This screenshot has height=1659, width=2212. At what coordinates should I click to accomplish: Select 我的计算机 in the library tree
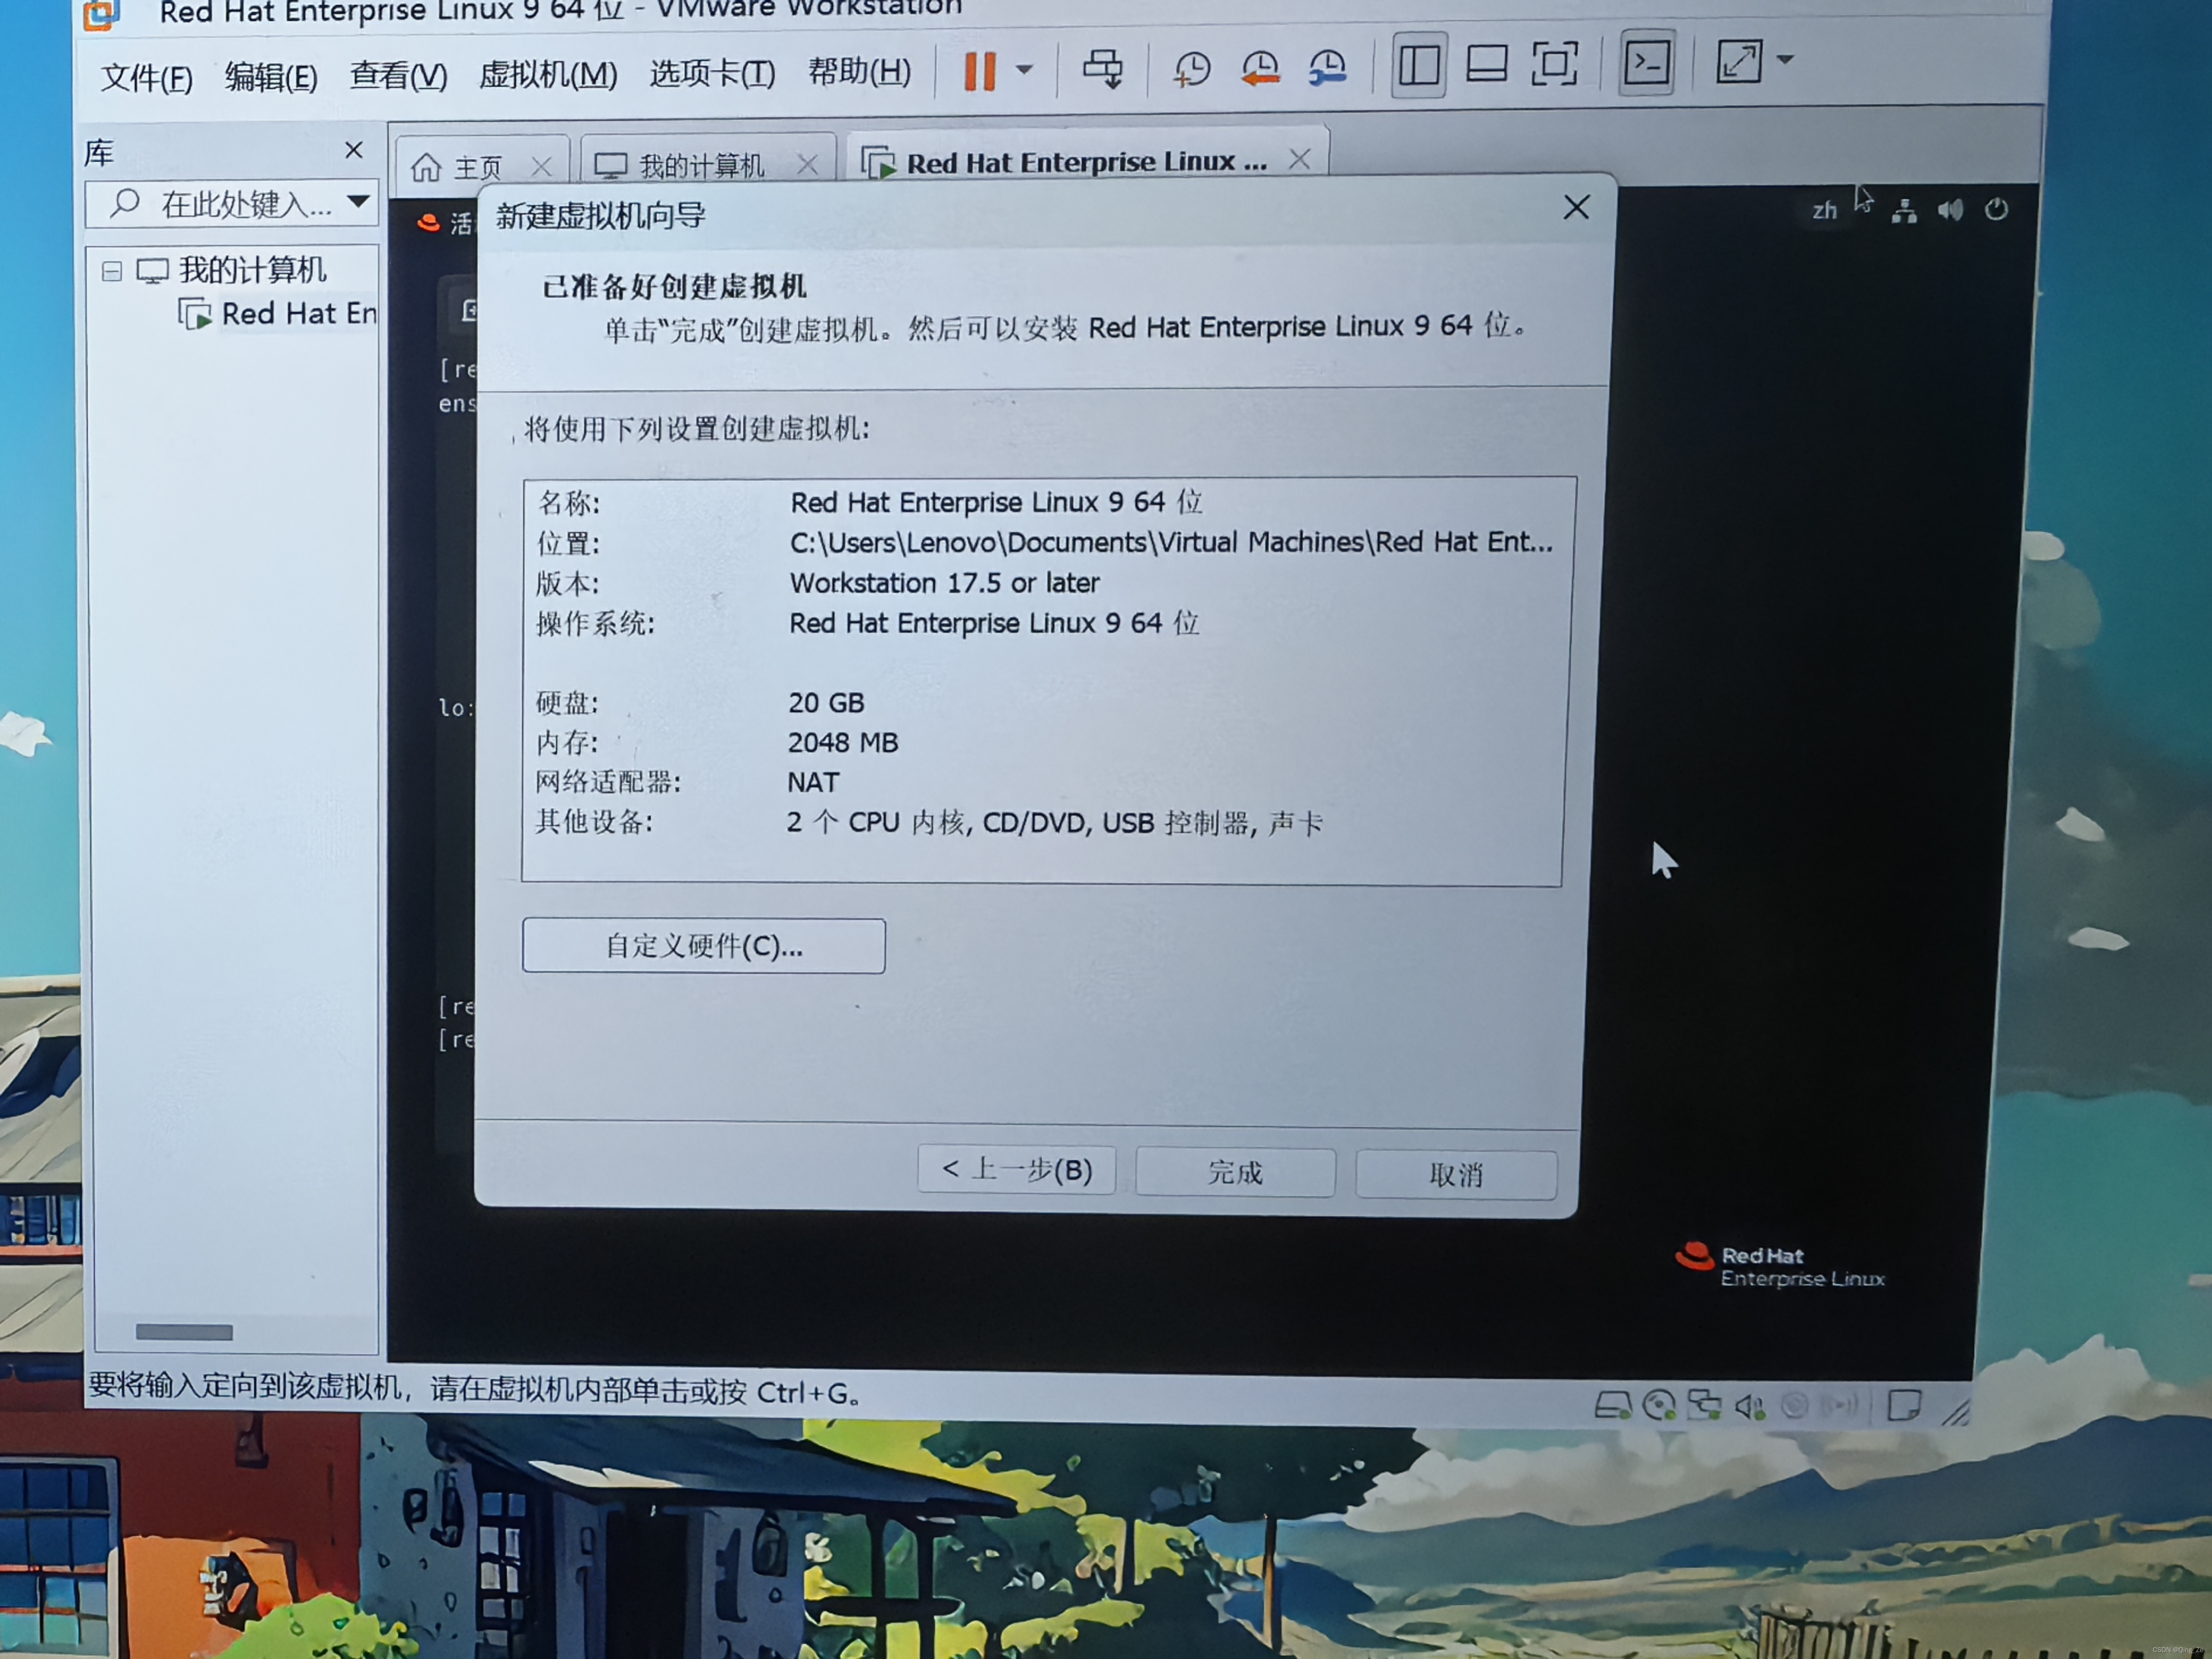(252, 270)
